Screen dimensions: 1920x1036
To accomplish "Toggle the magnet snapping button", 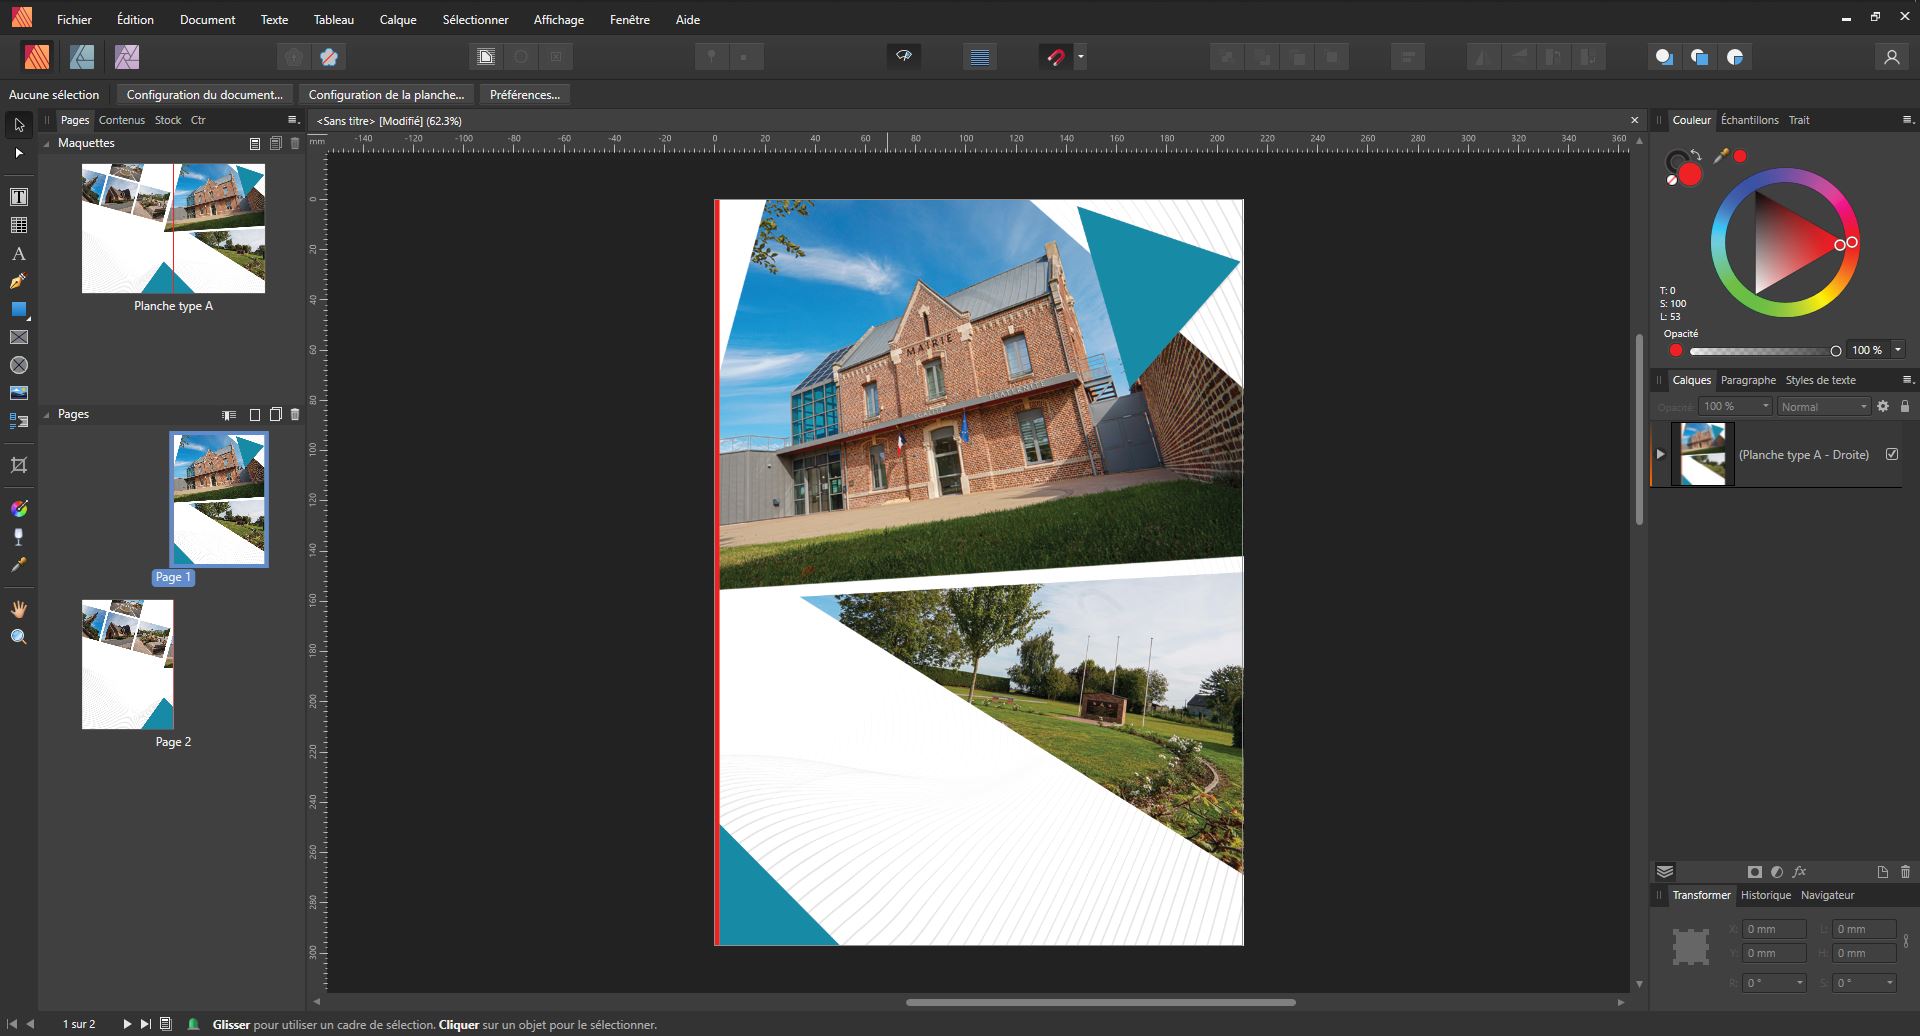I will (x=1055, y=57).
